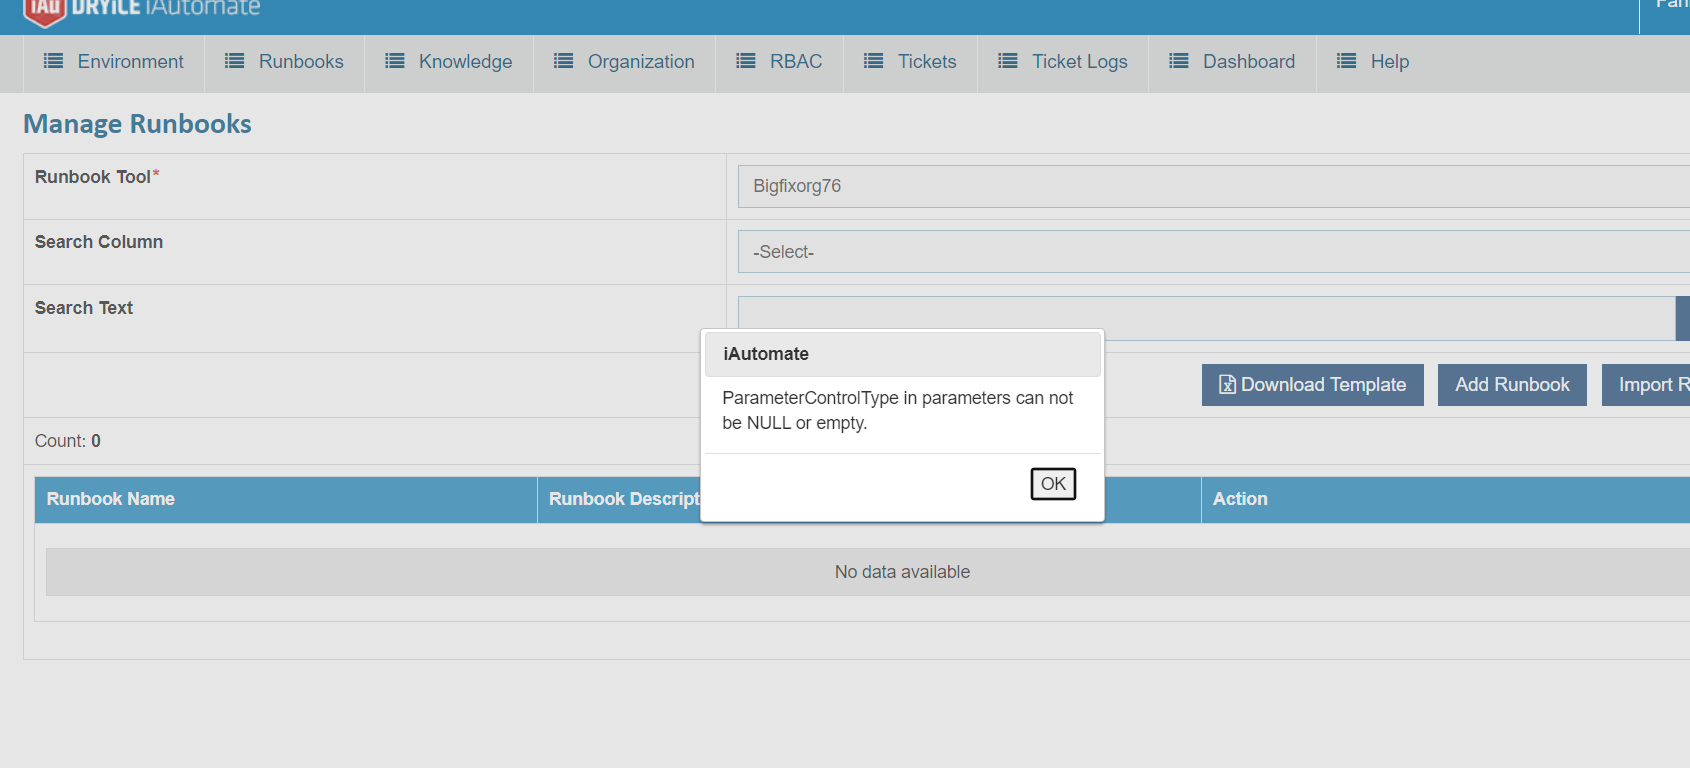Click the Help menu list icon
The height and width of the screenshot is (768, 1690).
tap(1347, 61)
